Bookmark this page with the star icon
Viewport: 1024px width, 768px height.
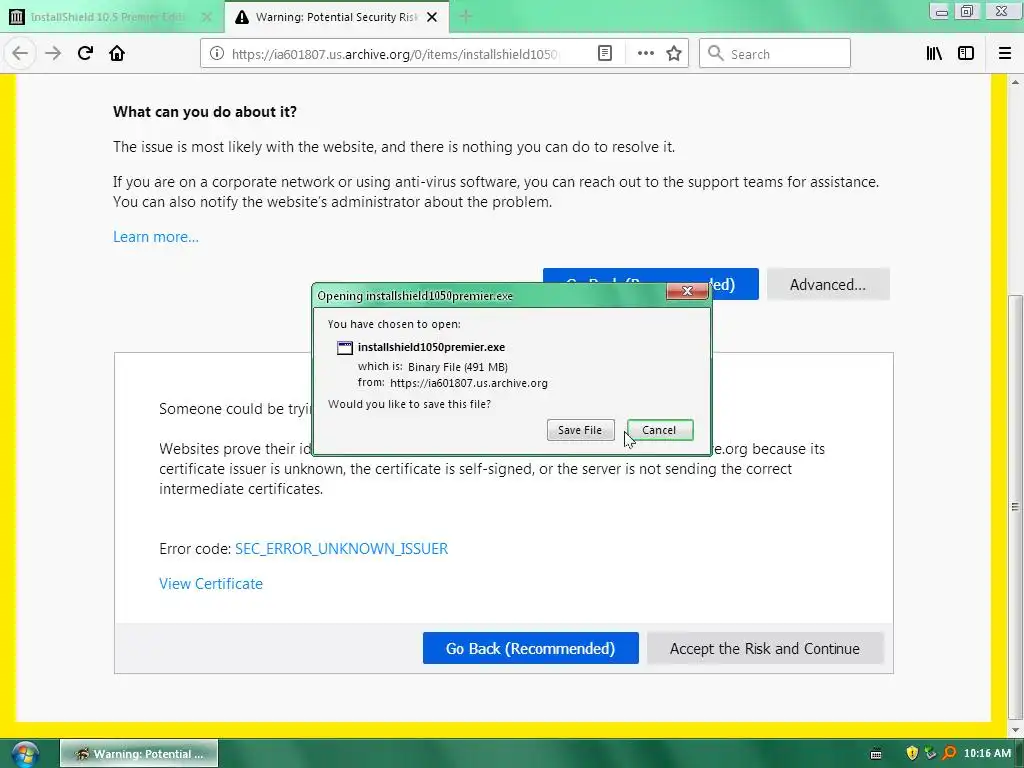pyautogui.click(x=674, y=54)
